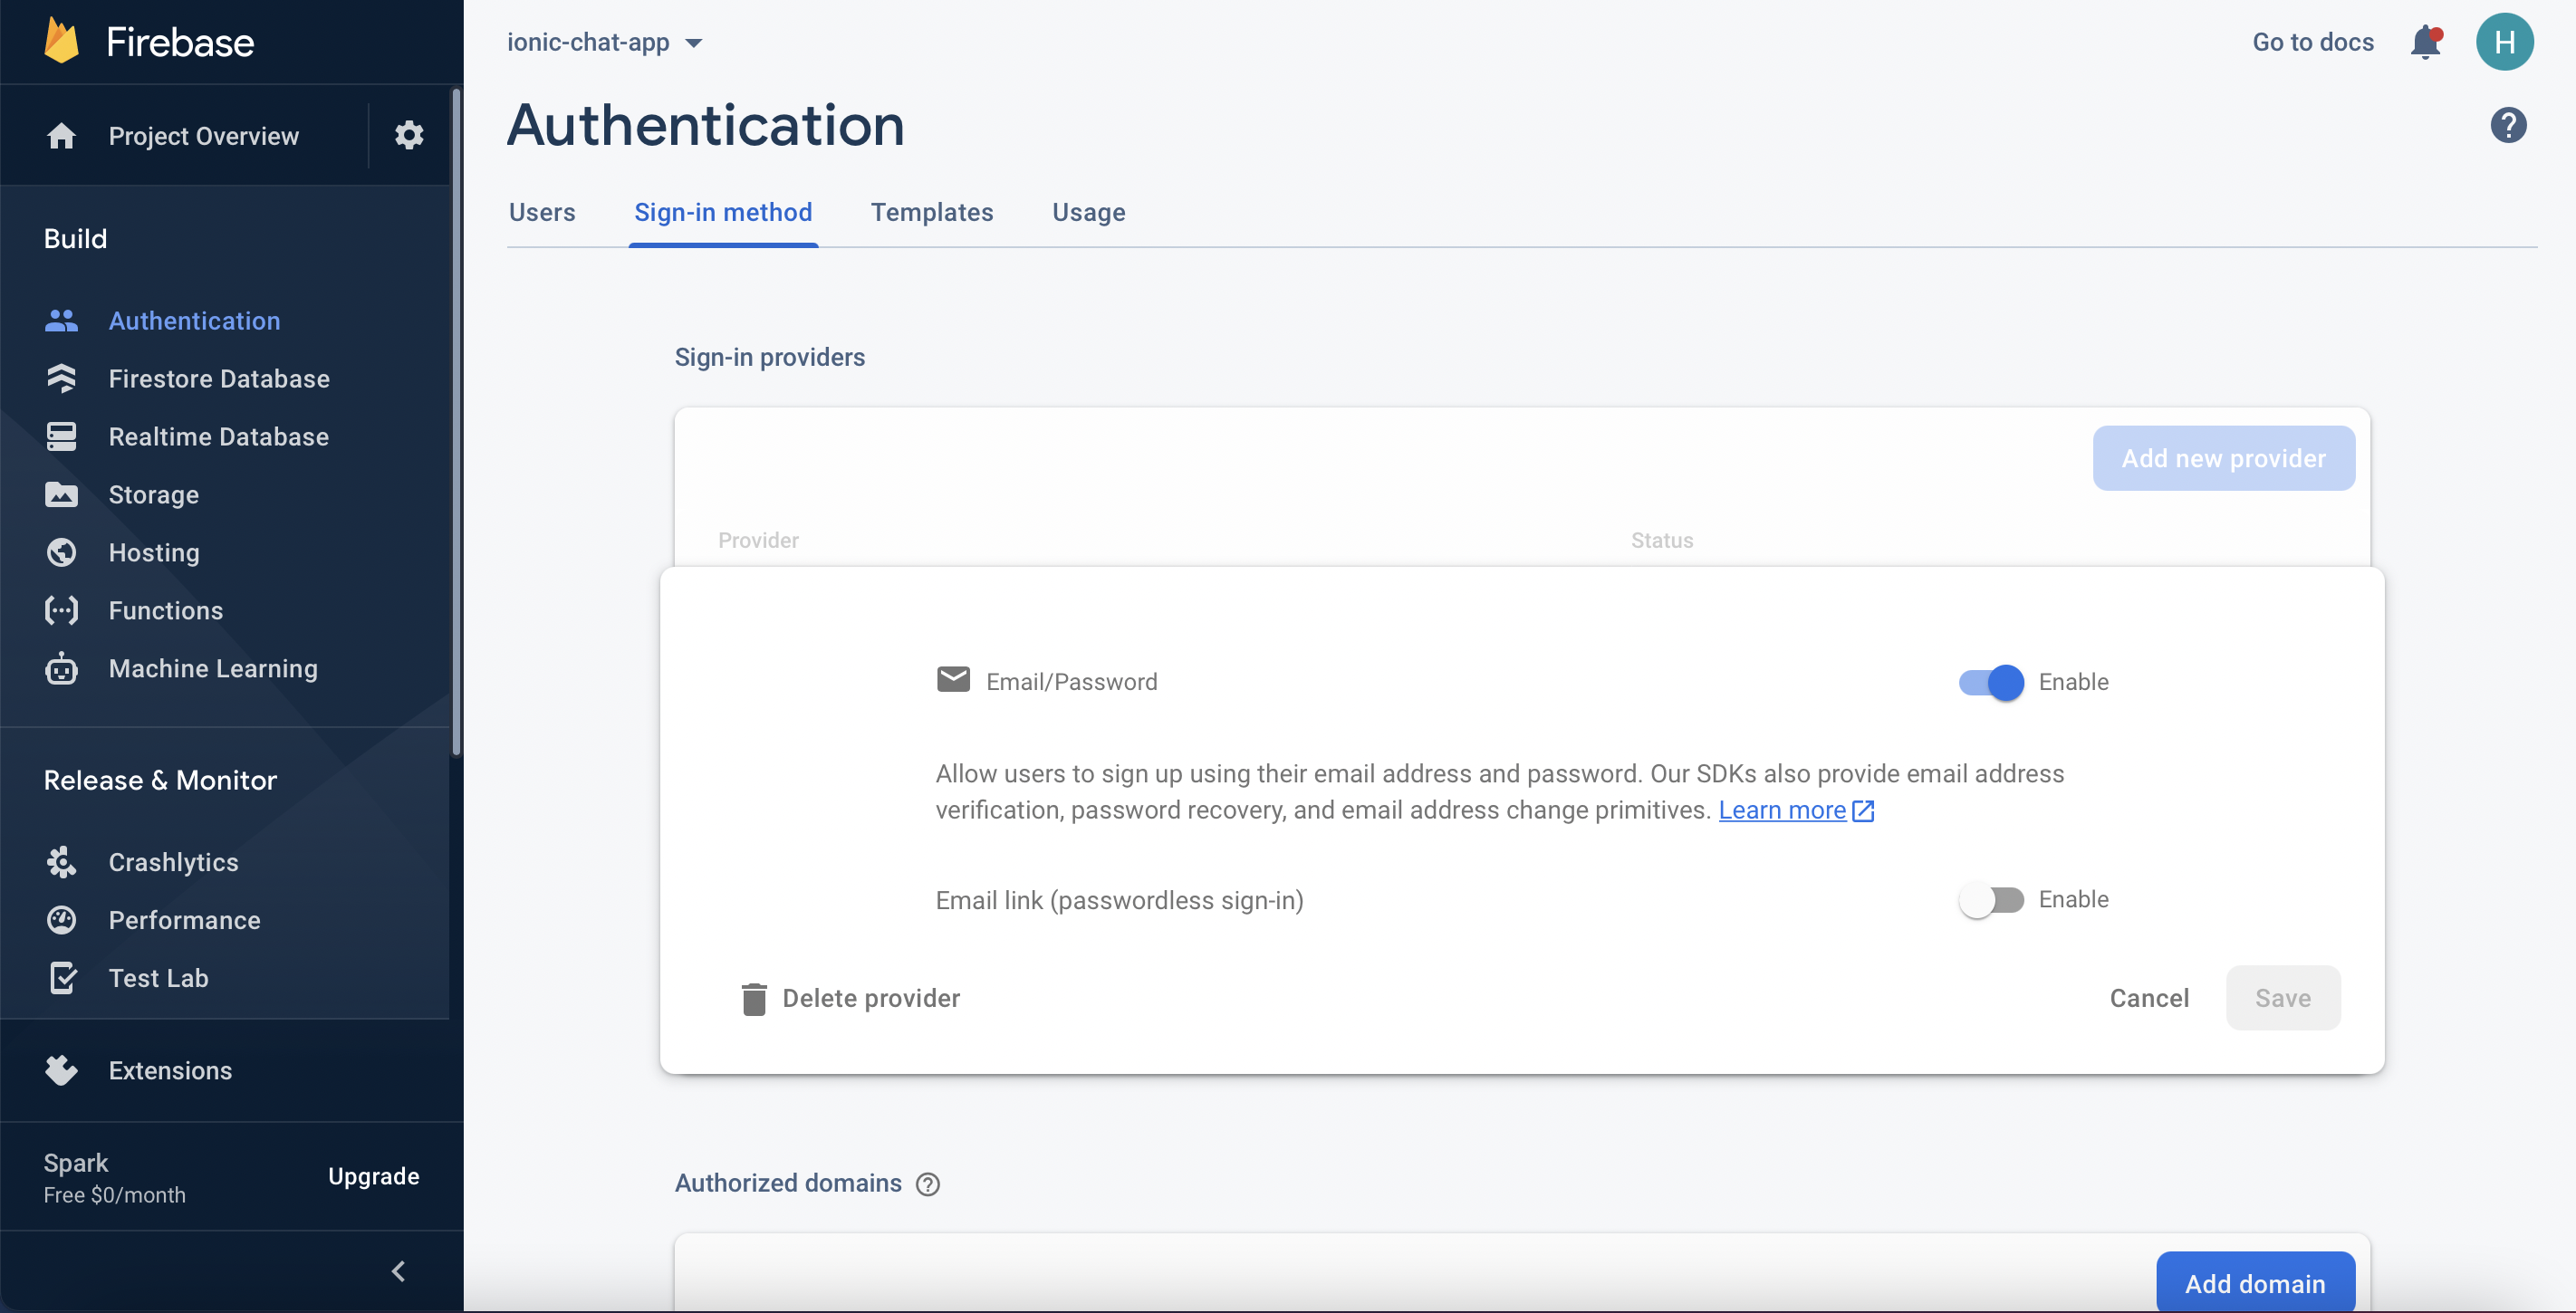Open the Learn more link
This screenshot has width=2576, height=1313.
point(1782,810)
